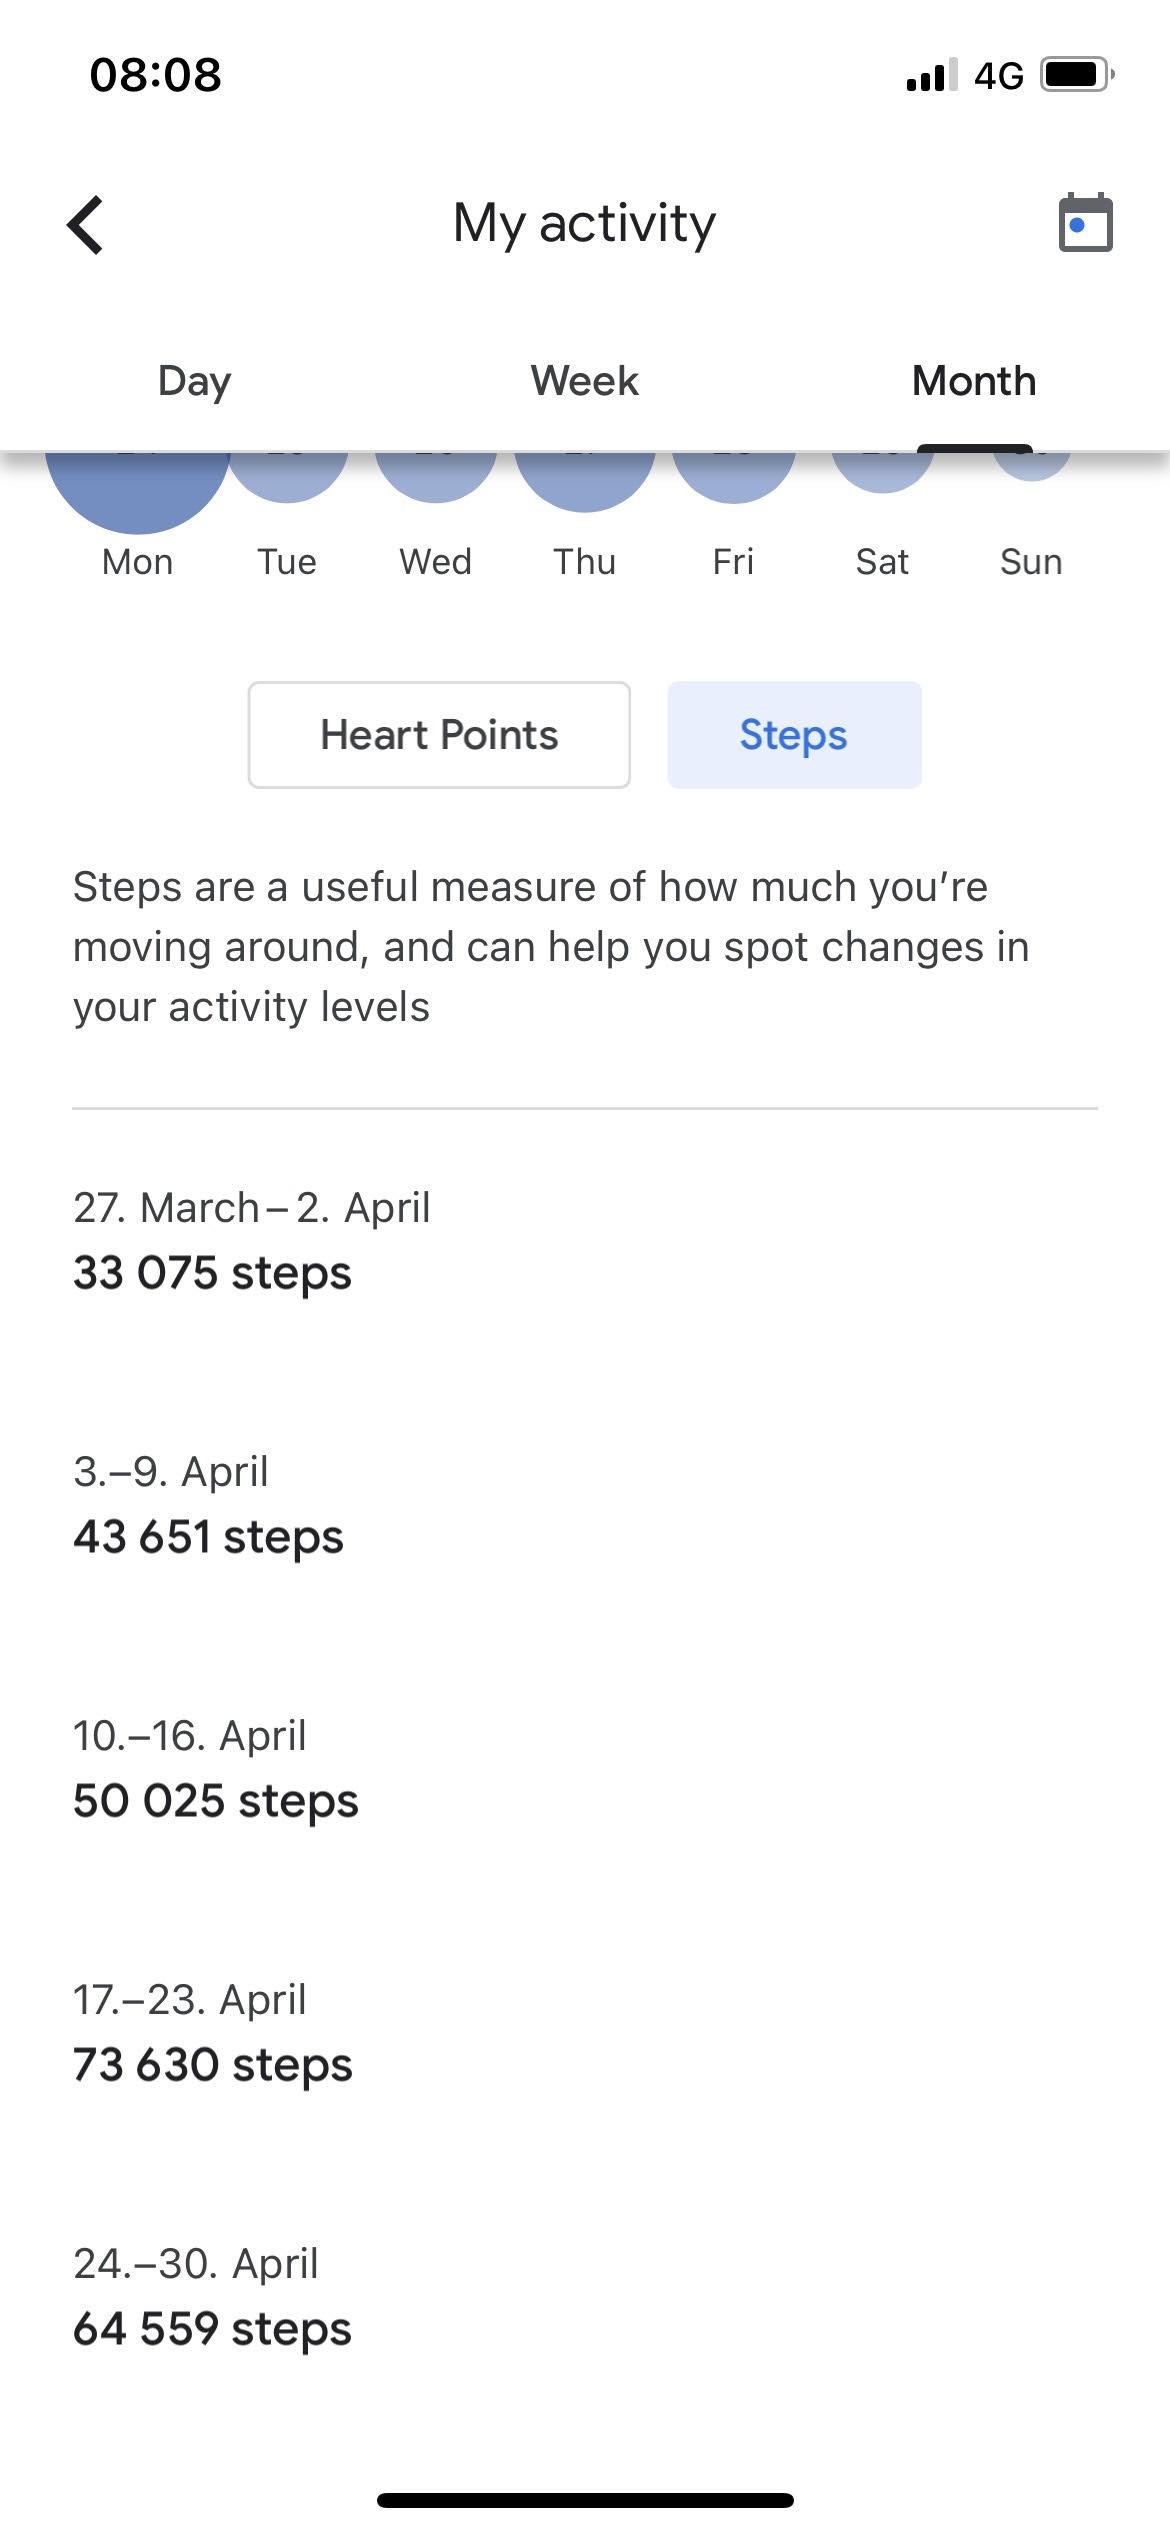Show Heart Points data
Image resolution: width=1170 pixels, height=2532 pixels.
(x=439, y=735)
